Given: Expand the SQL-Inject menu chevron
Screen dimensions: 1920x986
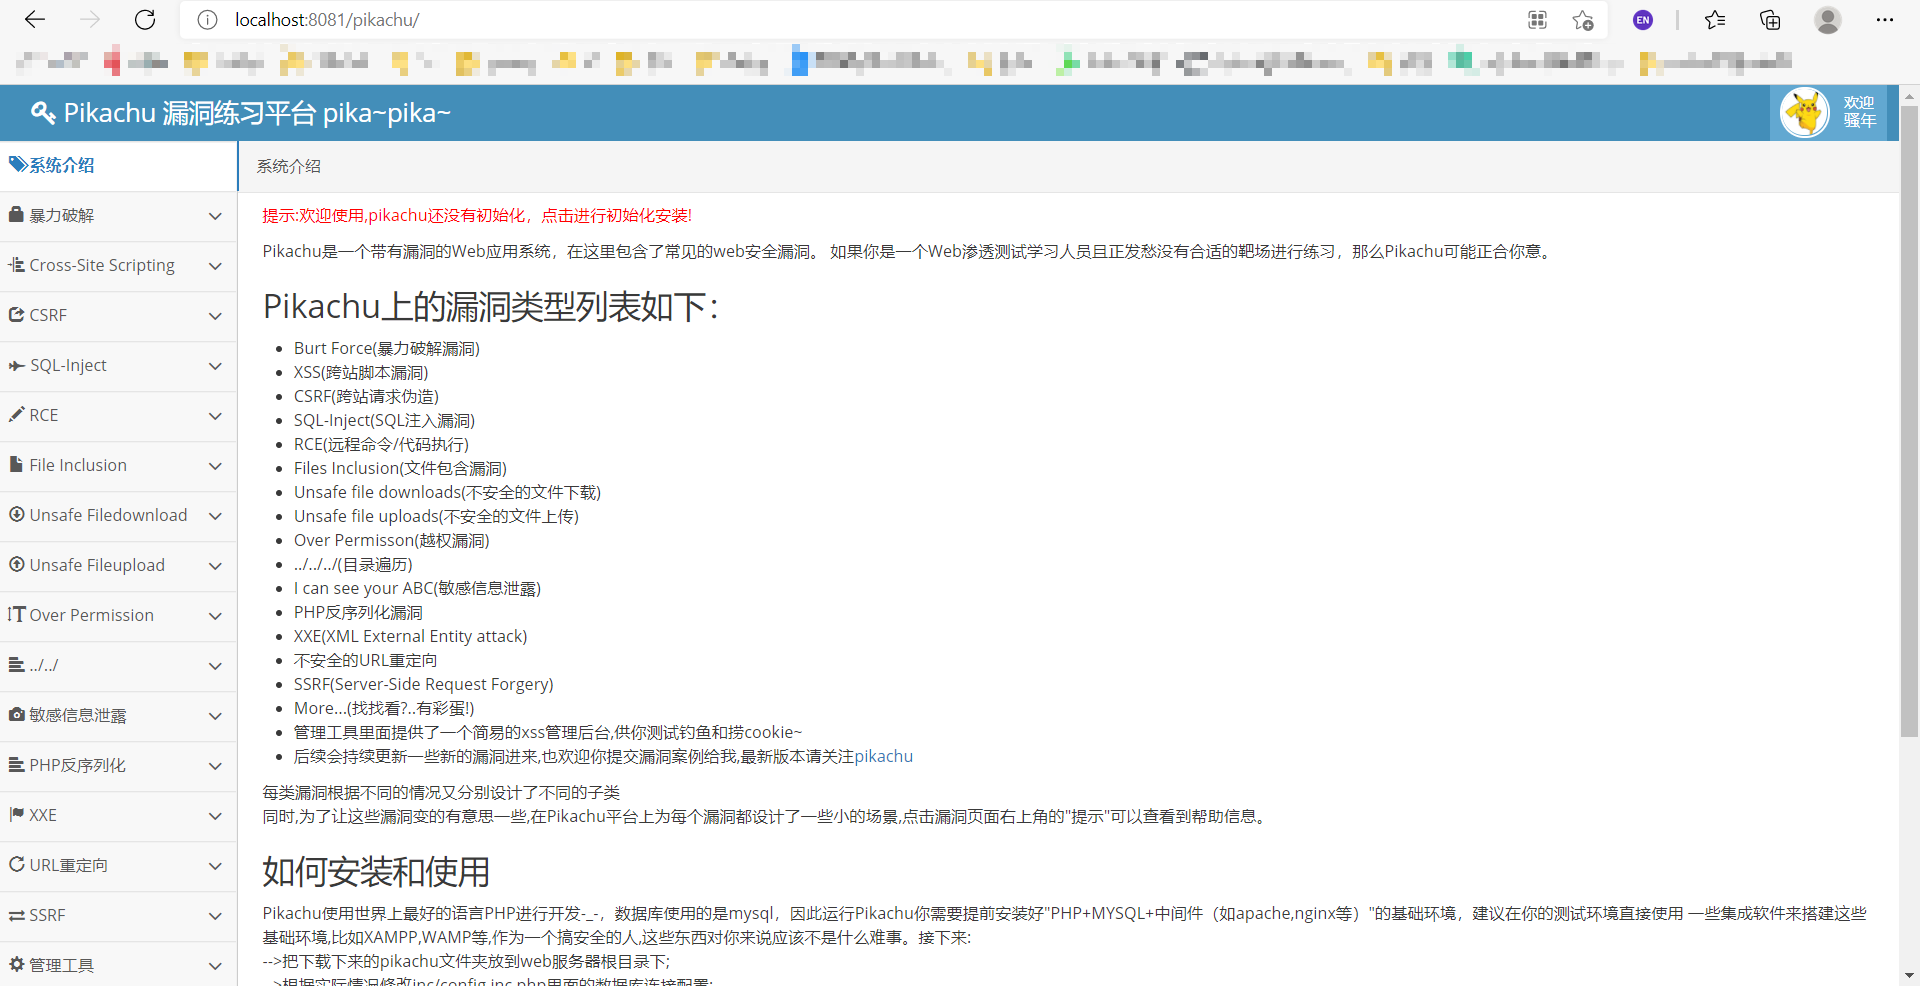Looking at the screenshot, I should coord(215,366).
